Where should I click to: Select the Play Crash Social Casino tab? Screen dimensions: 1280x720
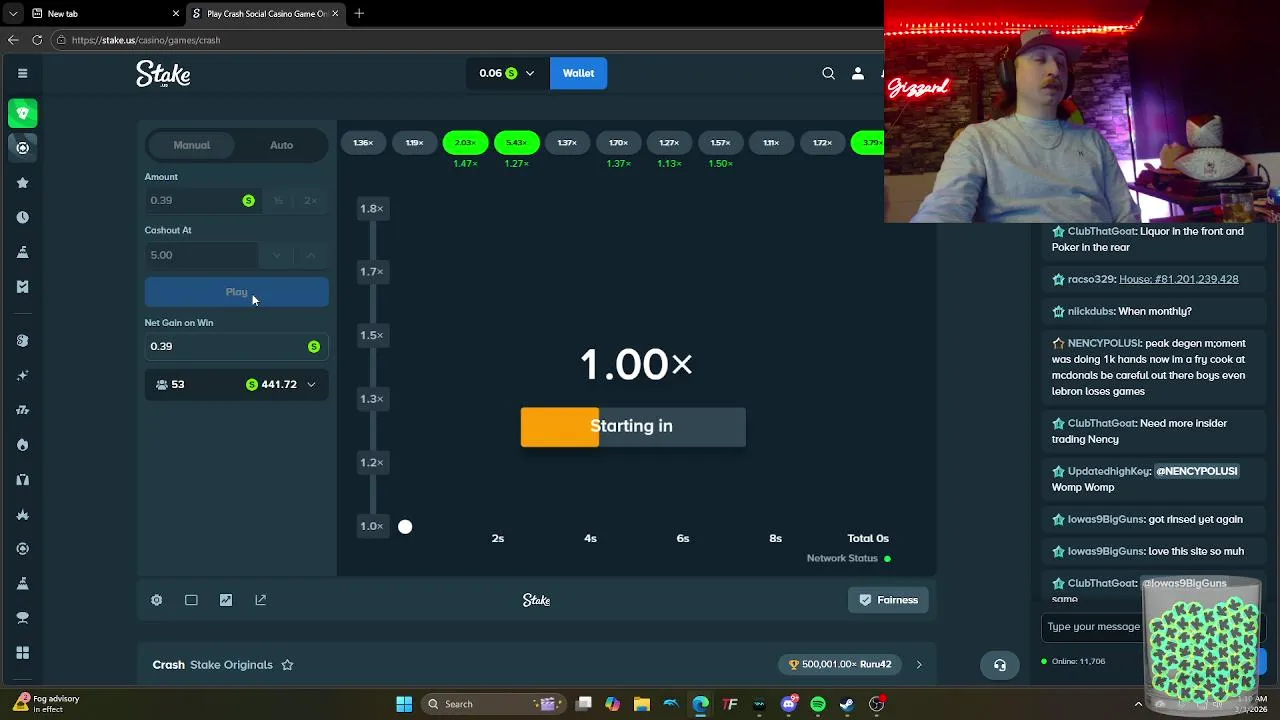click(266, 13)
